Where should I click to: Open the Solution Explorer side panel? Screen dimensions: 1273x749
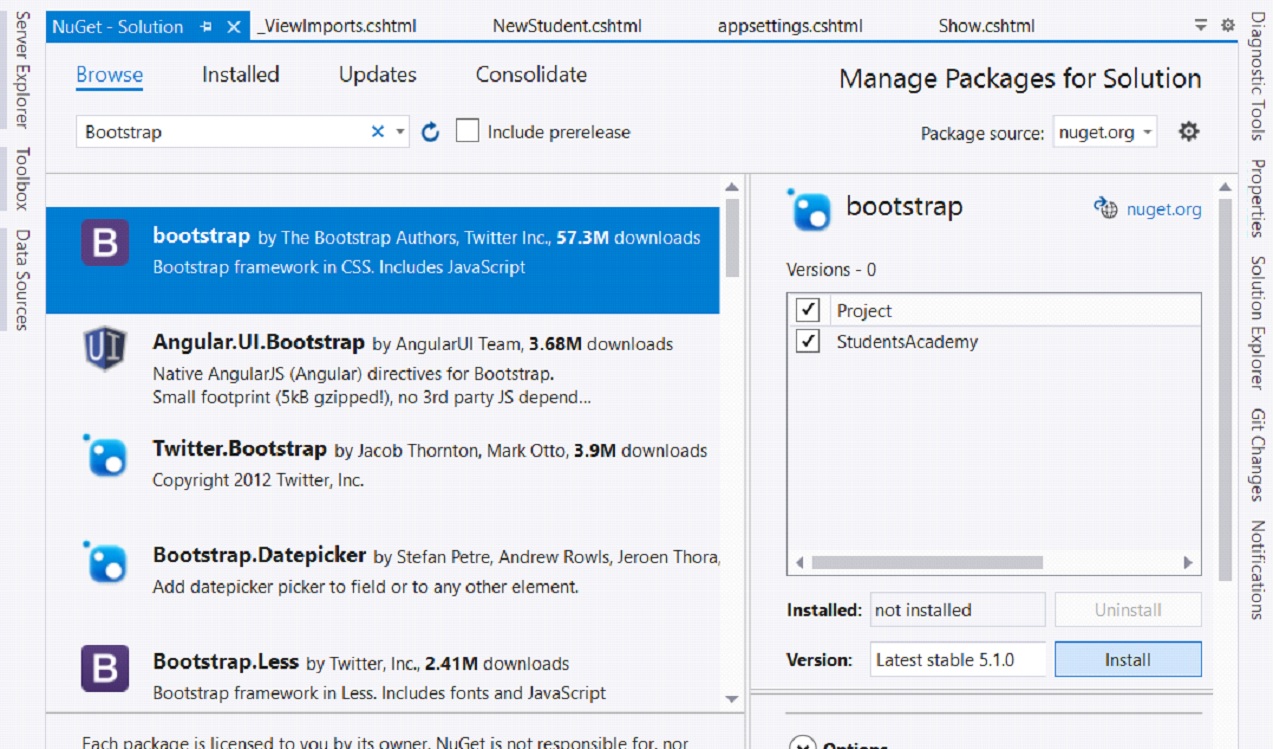pos(1258,322)
